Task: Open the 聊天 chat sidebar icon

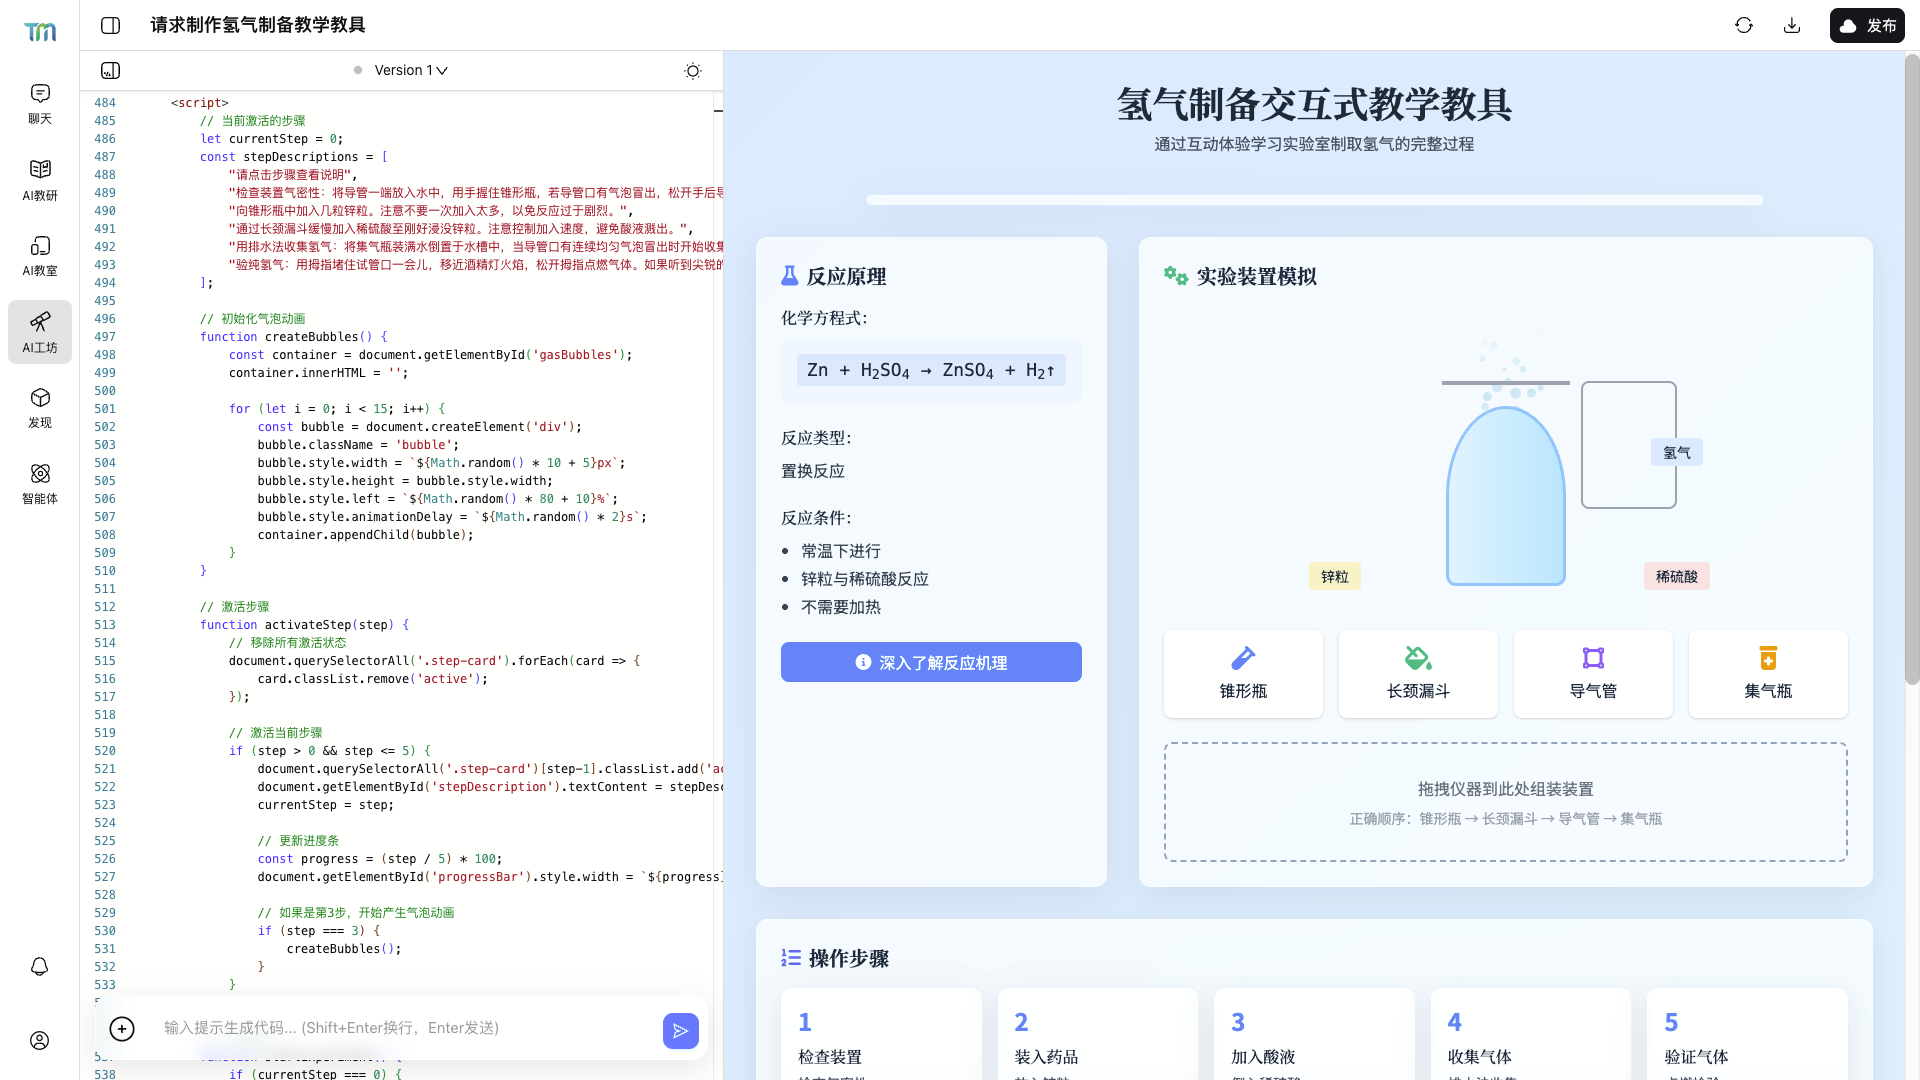Action: (40, 104)
